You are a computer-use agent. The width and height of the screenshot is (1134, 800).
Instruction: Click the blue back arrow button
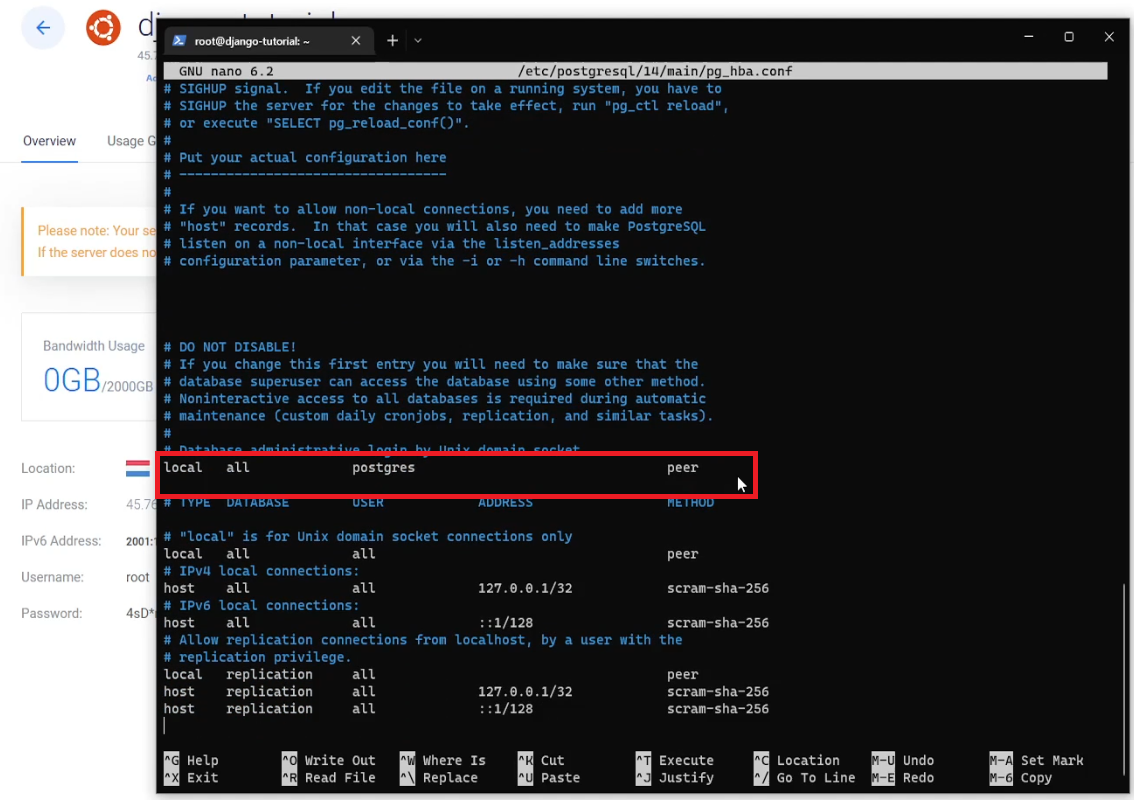coord(43,28)
